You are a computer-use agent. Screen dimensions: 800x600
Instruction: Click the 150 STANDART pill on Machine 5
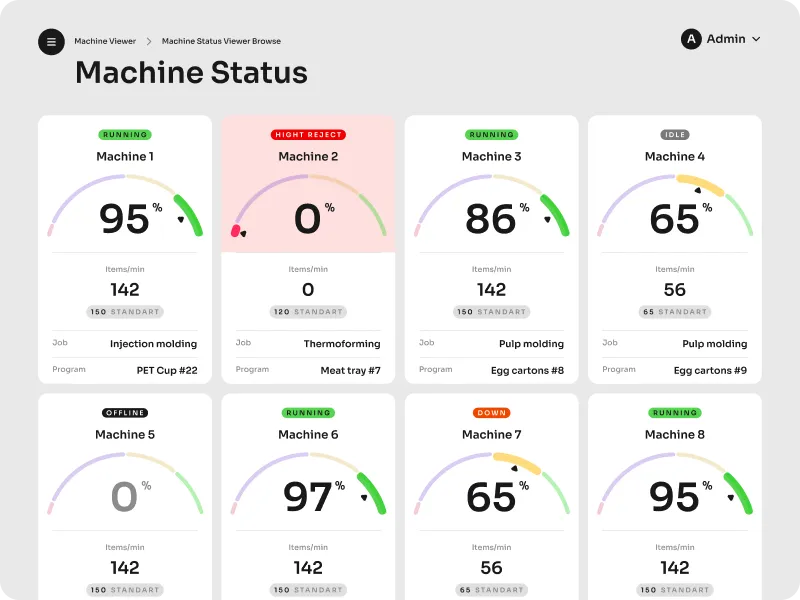tap(125, 590)
